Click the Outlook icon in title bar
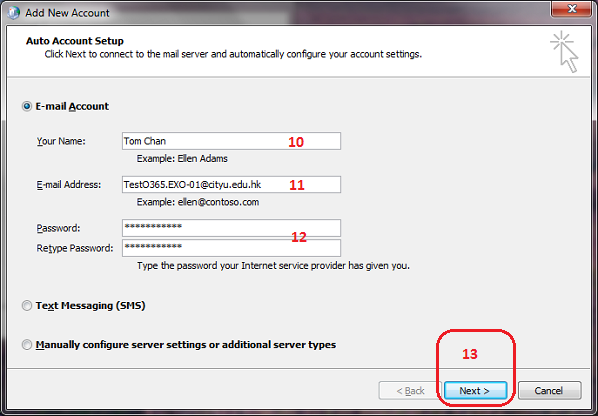The width and height of the screenshot is (598, 416). pyautogui.click(x=14, y=13)
